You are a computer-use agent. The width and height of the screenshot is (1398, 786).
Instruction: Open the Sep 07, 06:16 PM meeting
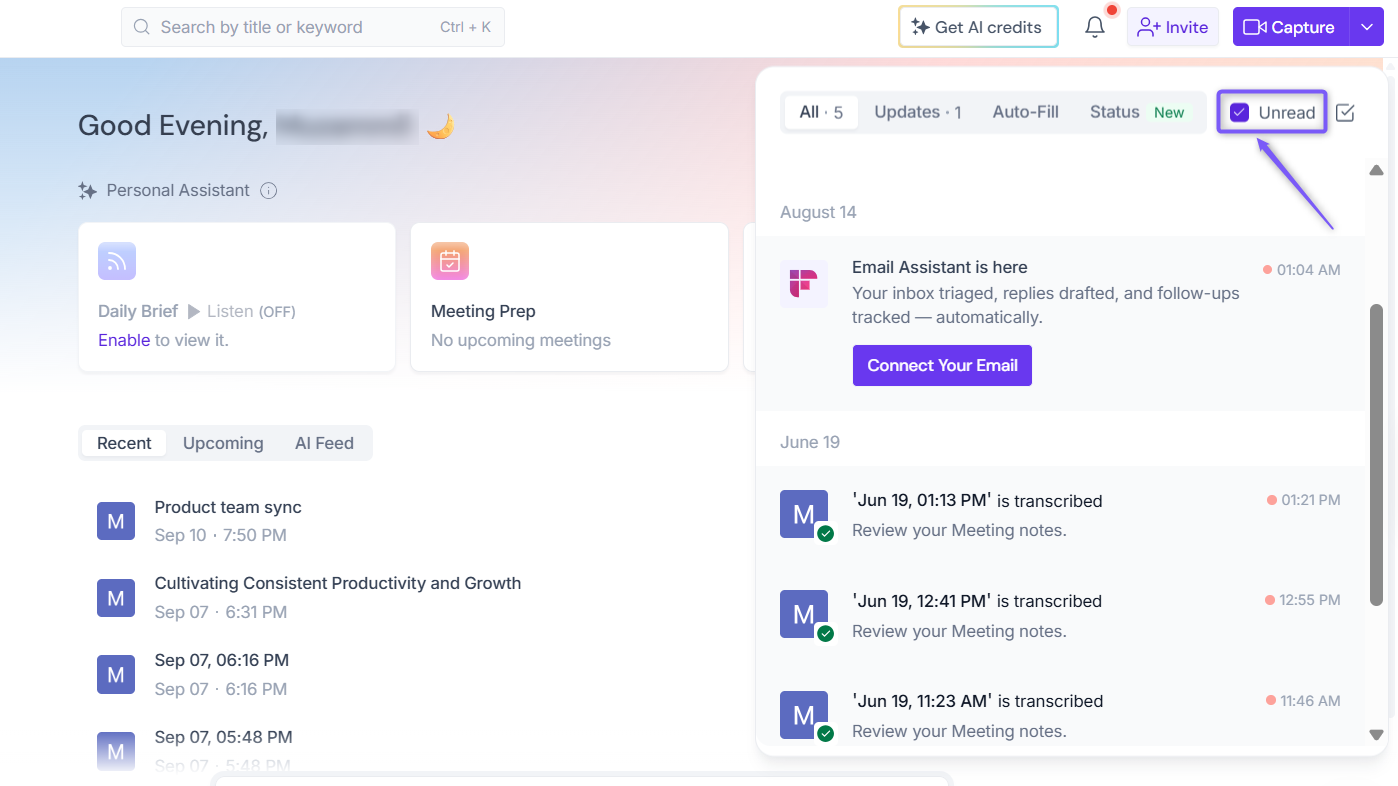tap(222, 660)
